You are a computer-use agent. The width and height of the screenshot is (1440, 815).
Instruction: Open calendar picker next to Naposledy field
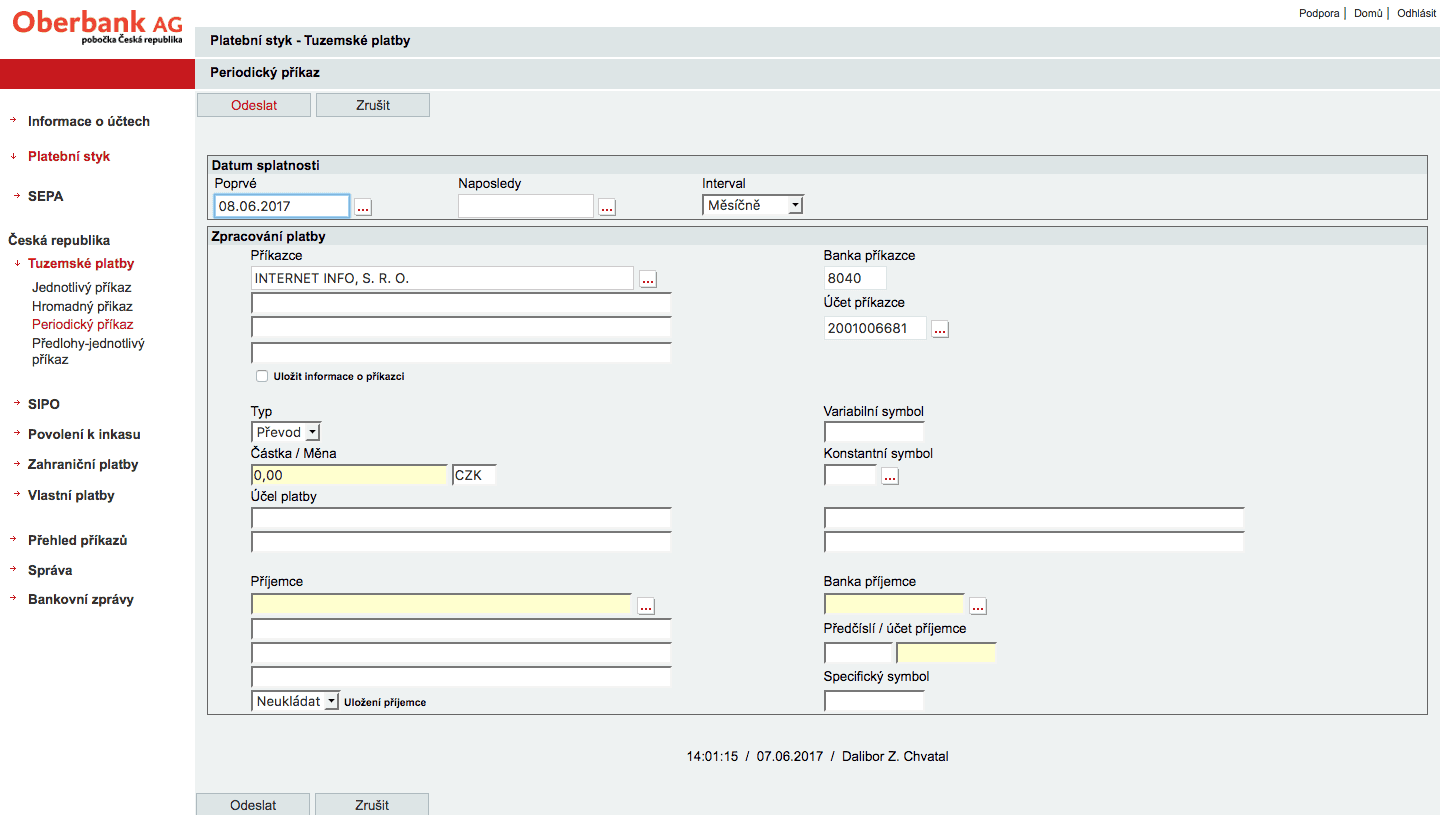[607, 207]
